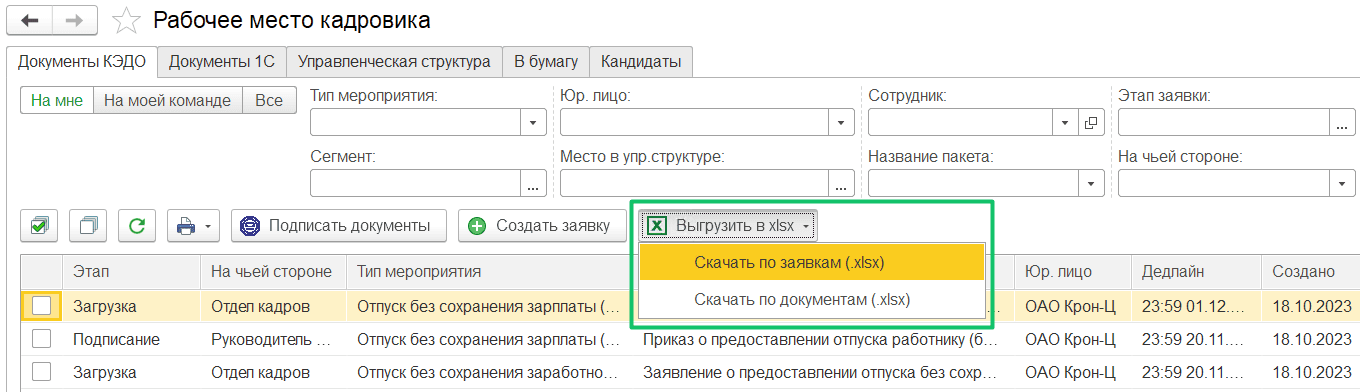Click into Этап заявки input field
This screenshot has height=392, width=1360.
click(1224, 123)
